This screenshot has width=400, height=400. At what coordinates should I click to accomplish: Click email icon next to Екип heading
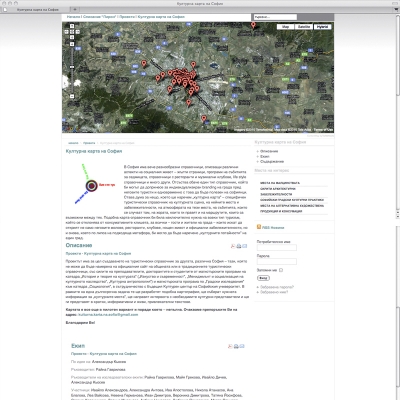(x=242, y=346)
